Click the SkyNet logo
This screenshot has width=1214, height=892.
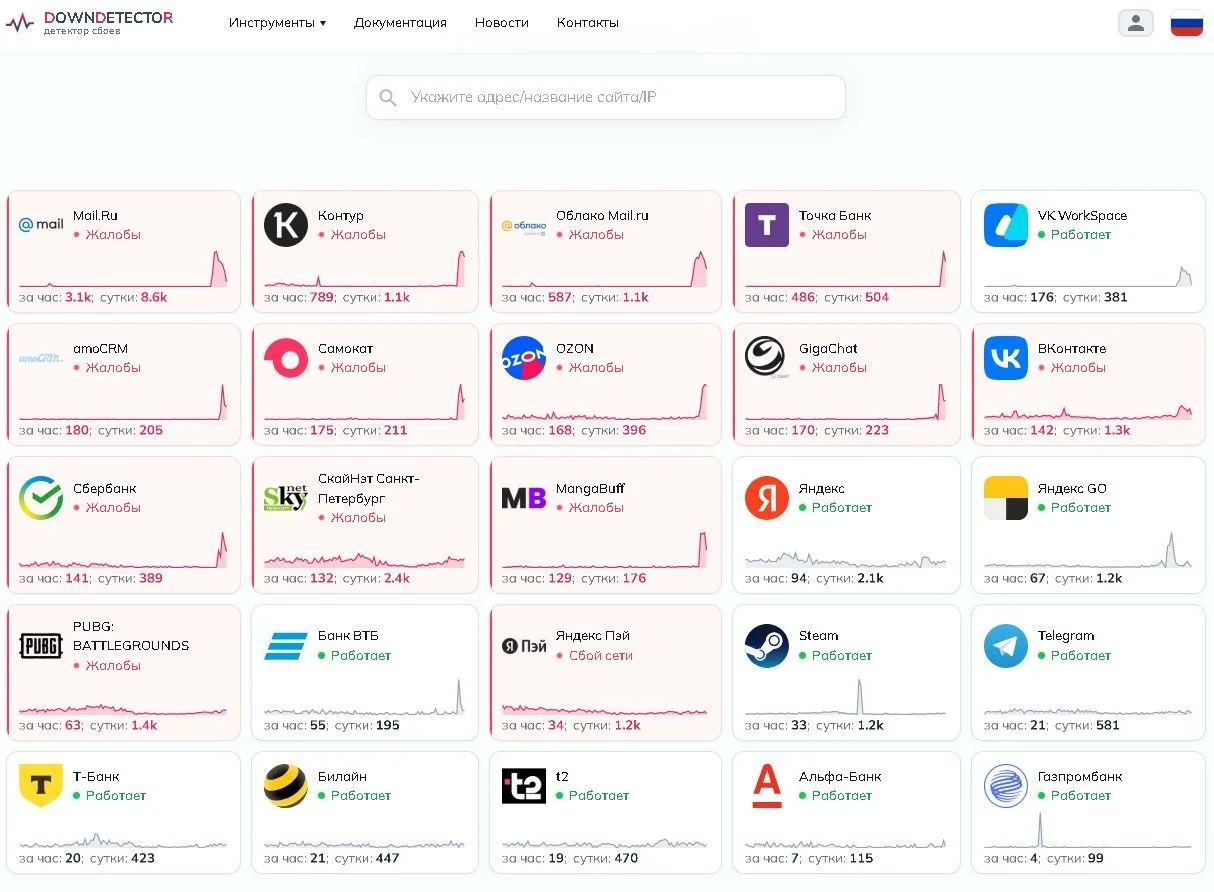286,498
